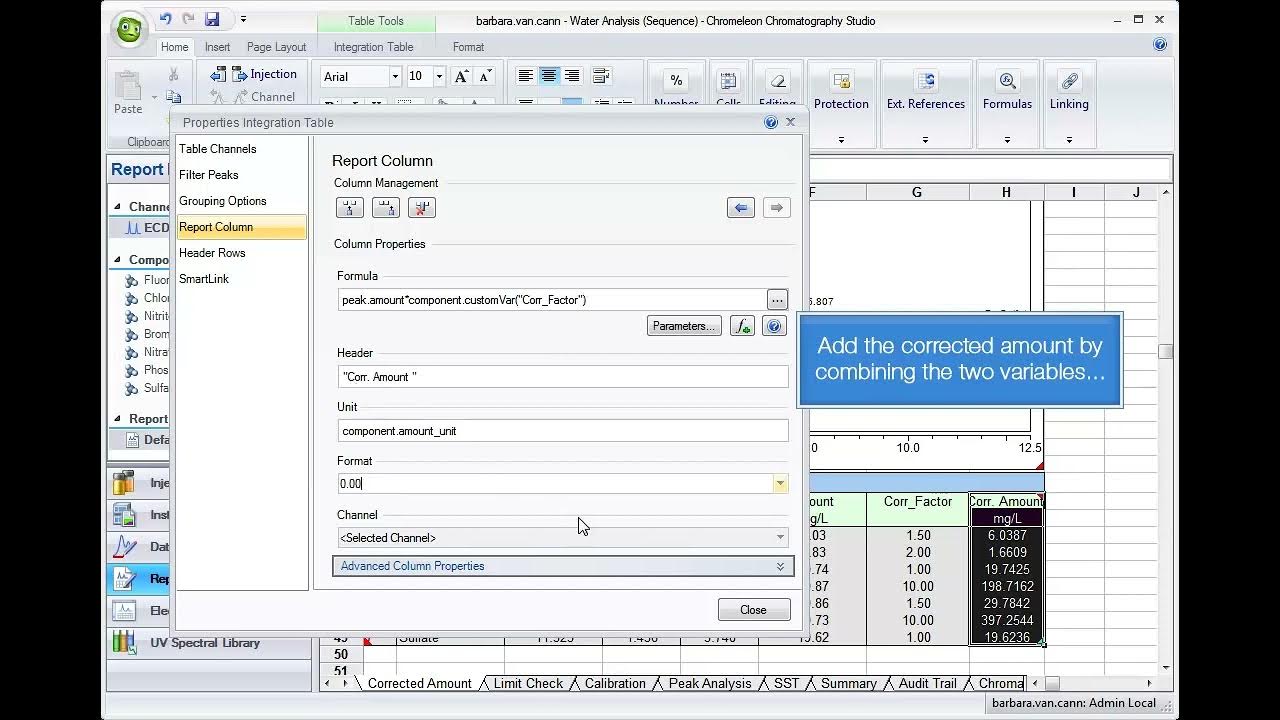Click the add custom formula fx icon
Image resolution: width=1280 pixels, height=720 pixels.
tap(742, 326)
